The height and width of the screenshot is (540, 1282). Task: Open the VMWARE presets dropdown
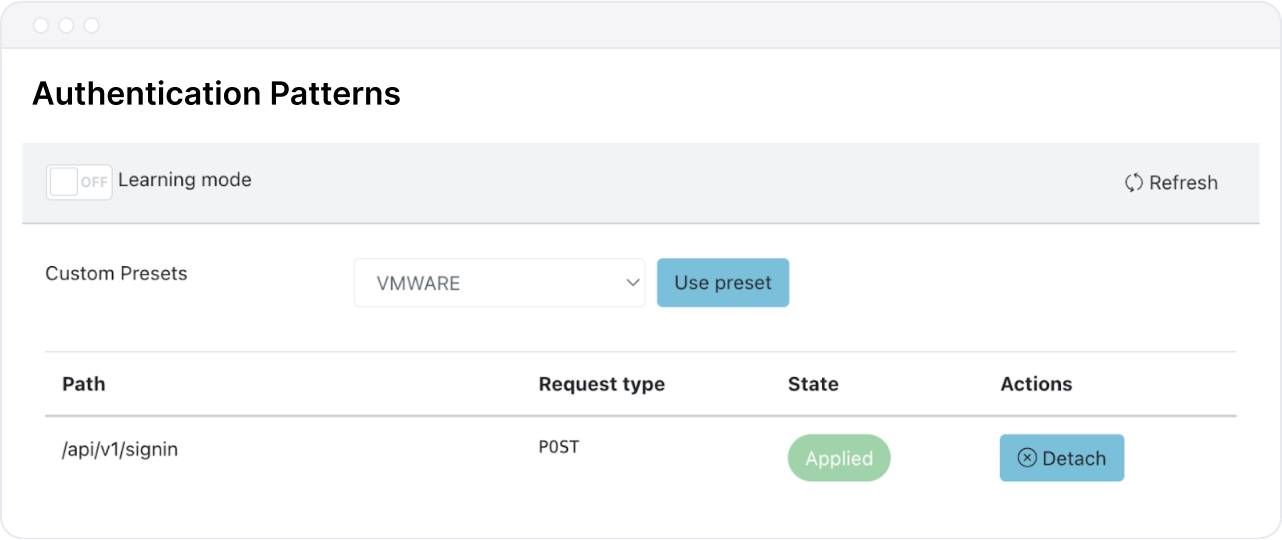coord(499,283)
